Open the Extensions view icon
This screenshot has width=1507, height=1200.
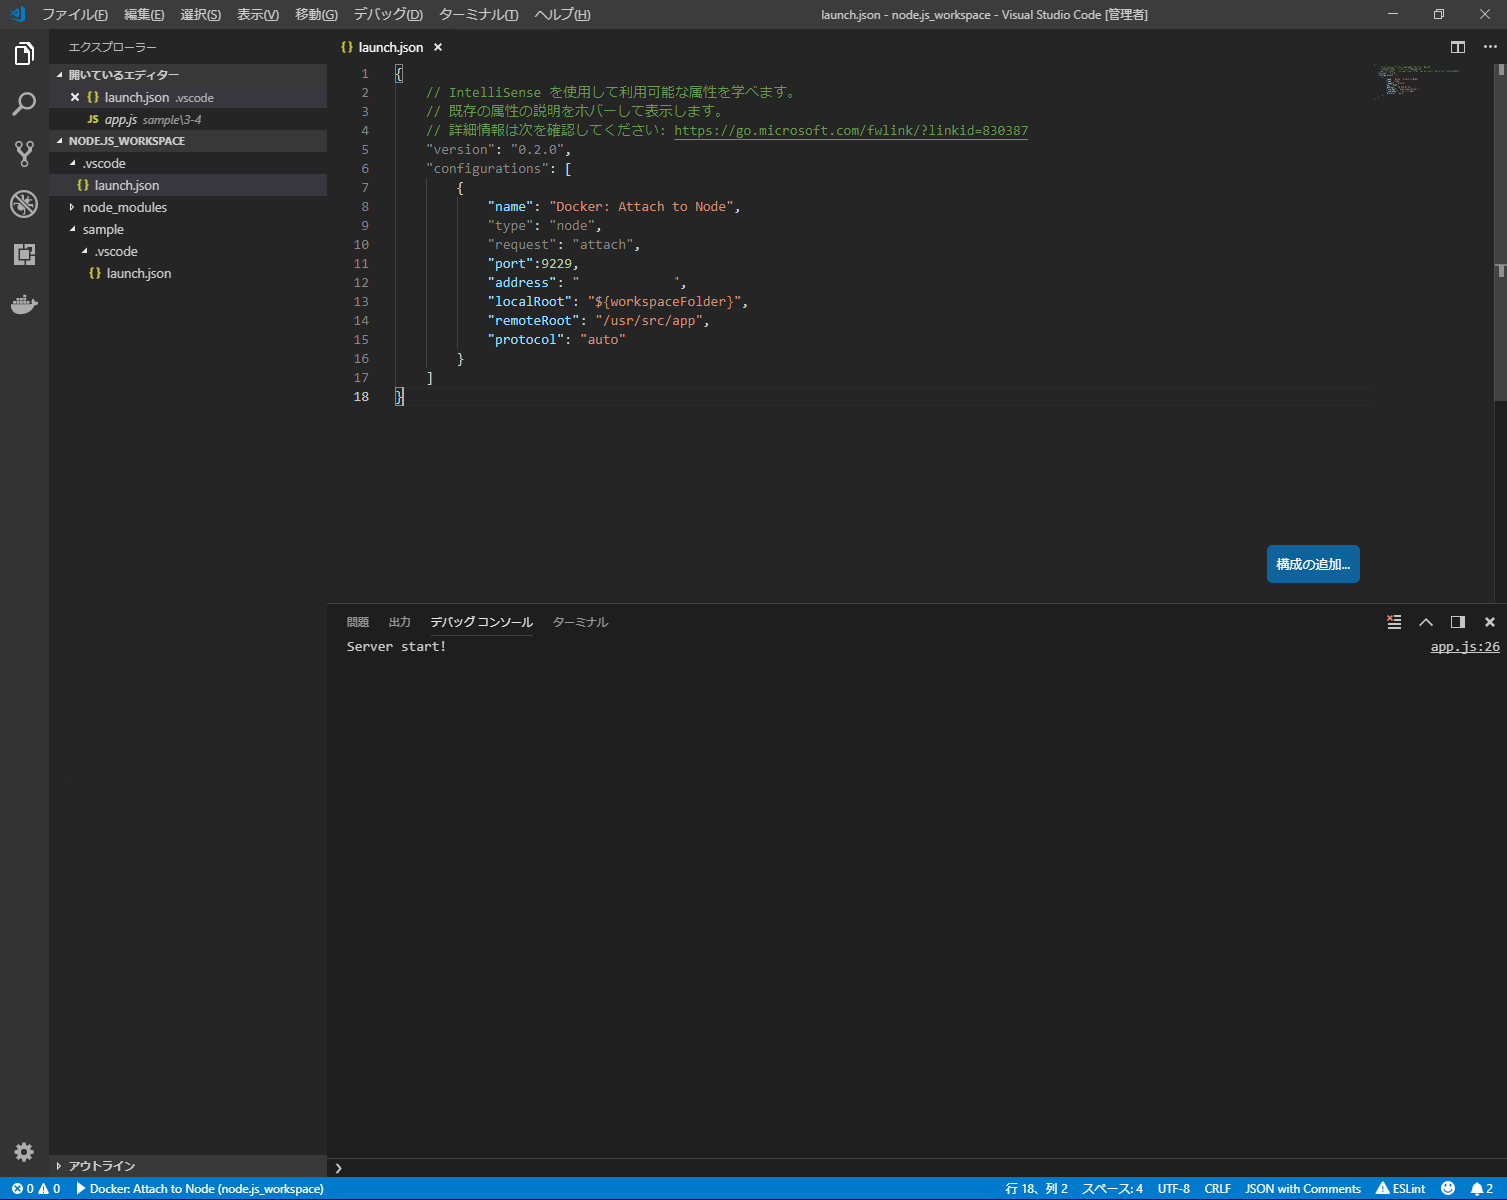coord(24,254)
